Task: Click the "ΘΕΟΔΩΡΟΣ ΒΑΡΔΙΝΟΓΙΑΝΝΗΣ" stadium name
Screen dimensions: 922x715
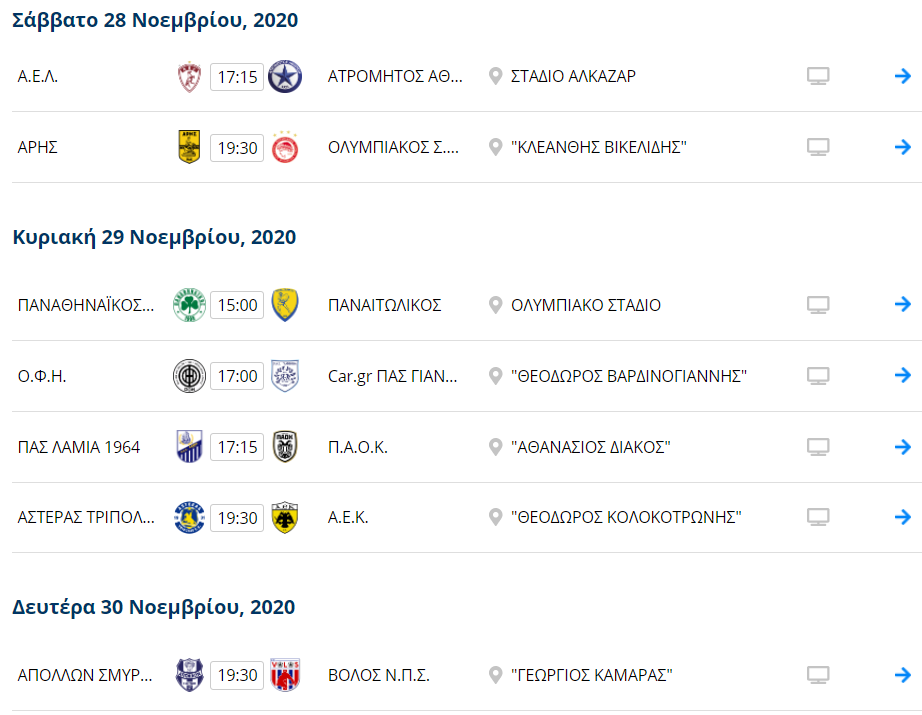Action: pos(629,376)
